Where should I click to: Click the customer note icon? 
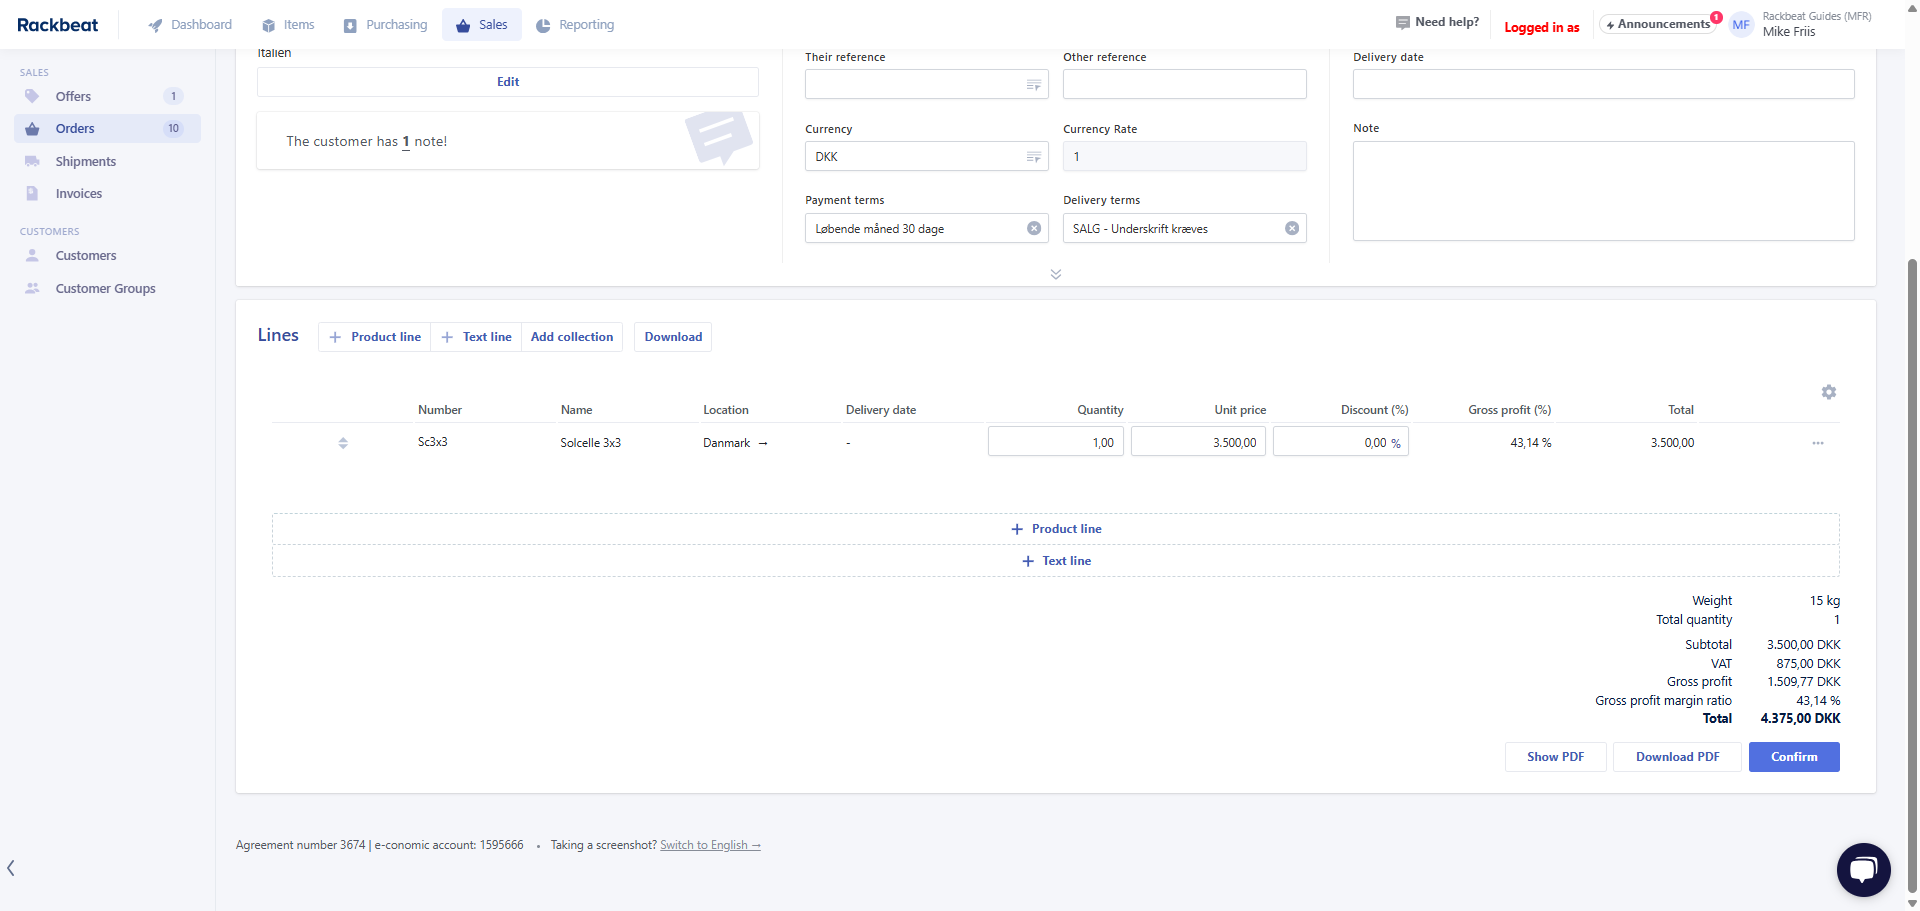pyautogui.click(x=718, y=139)
